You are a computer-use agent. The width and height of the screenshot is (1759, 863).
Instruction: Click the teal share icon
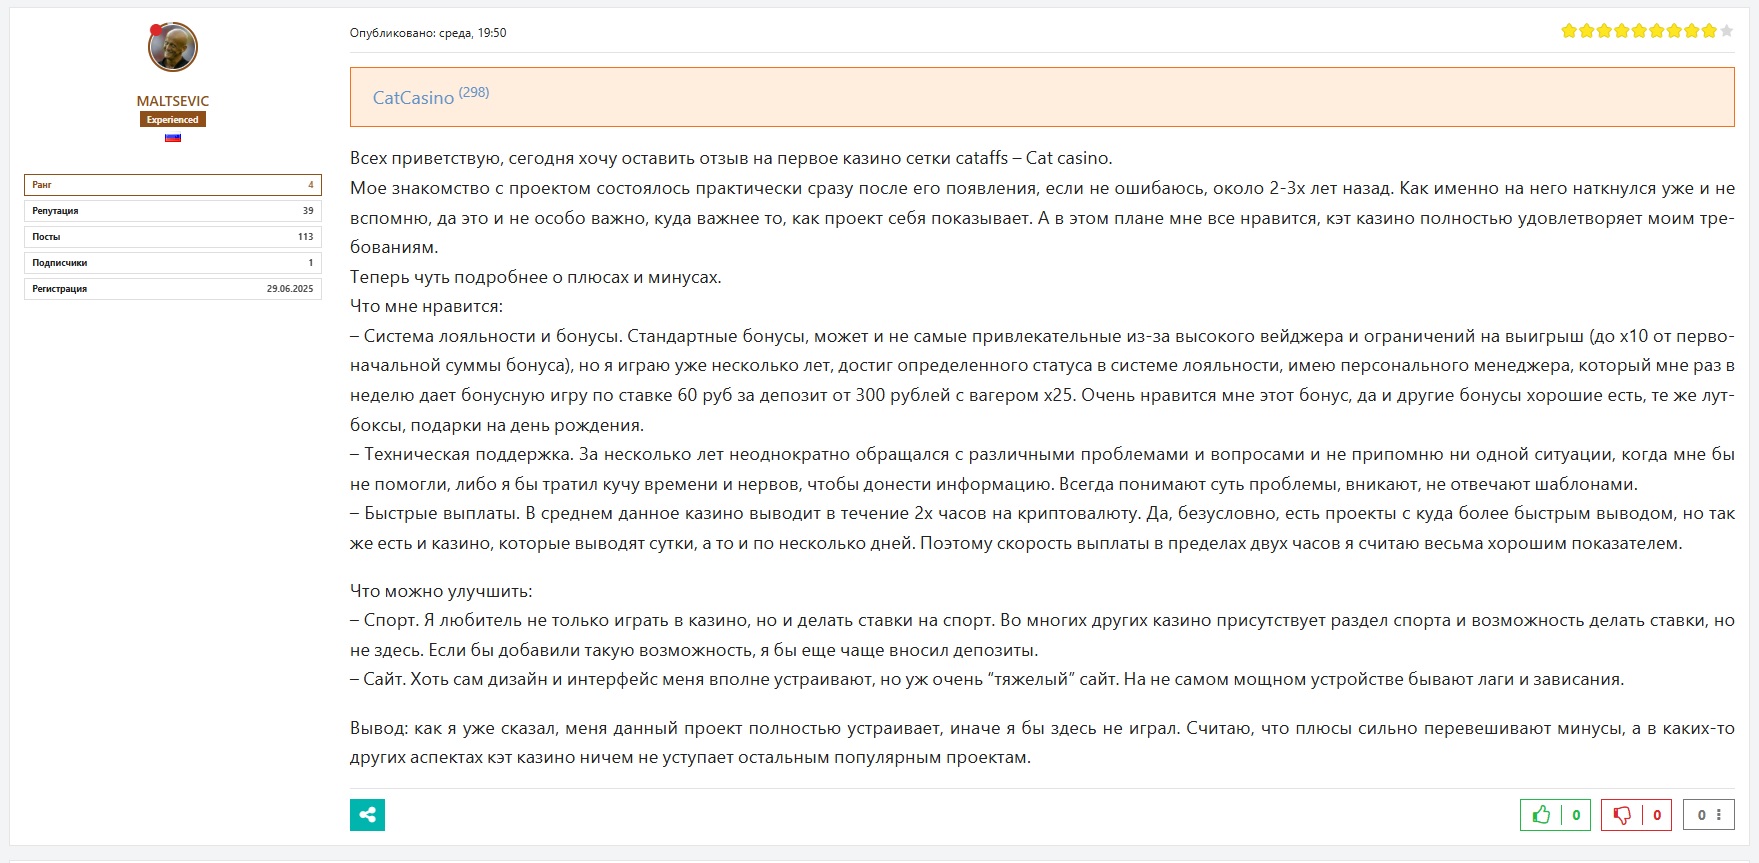coord(367,815)
